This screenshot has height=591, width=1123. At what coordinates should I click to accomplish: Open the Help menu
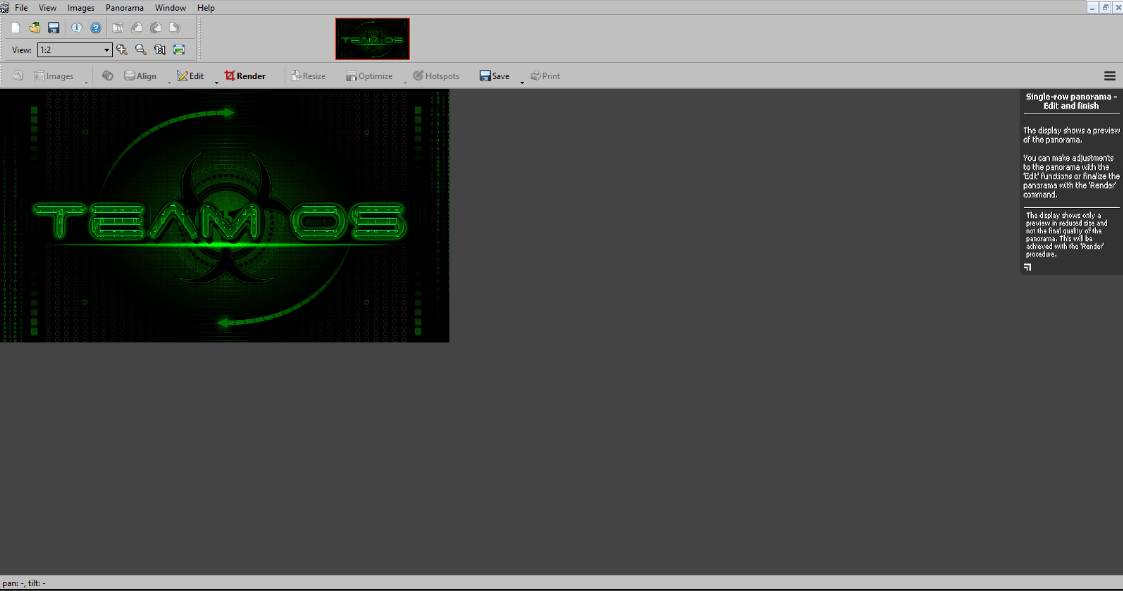pyautogui.click(x=206, y=8)
